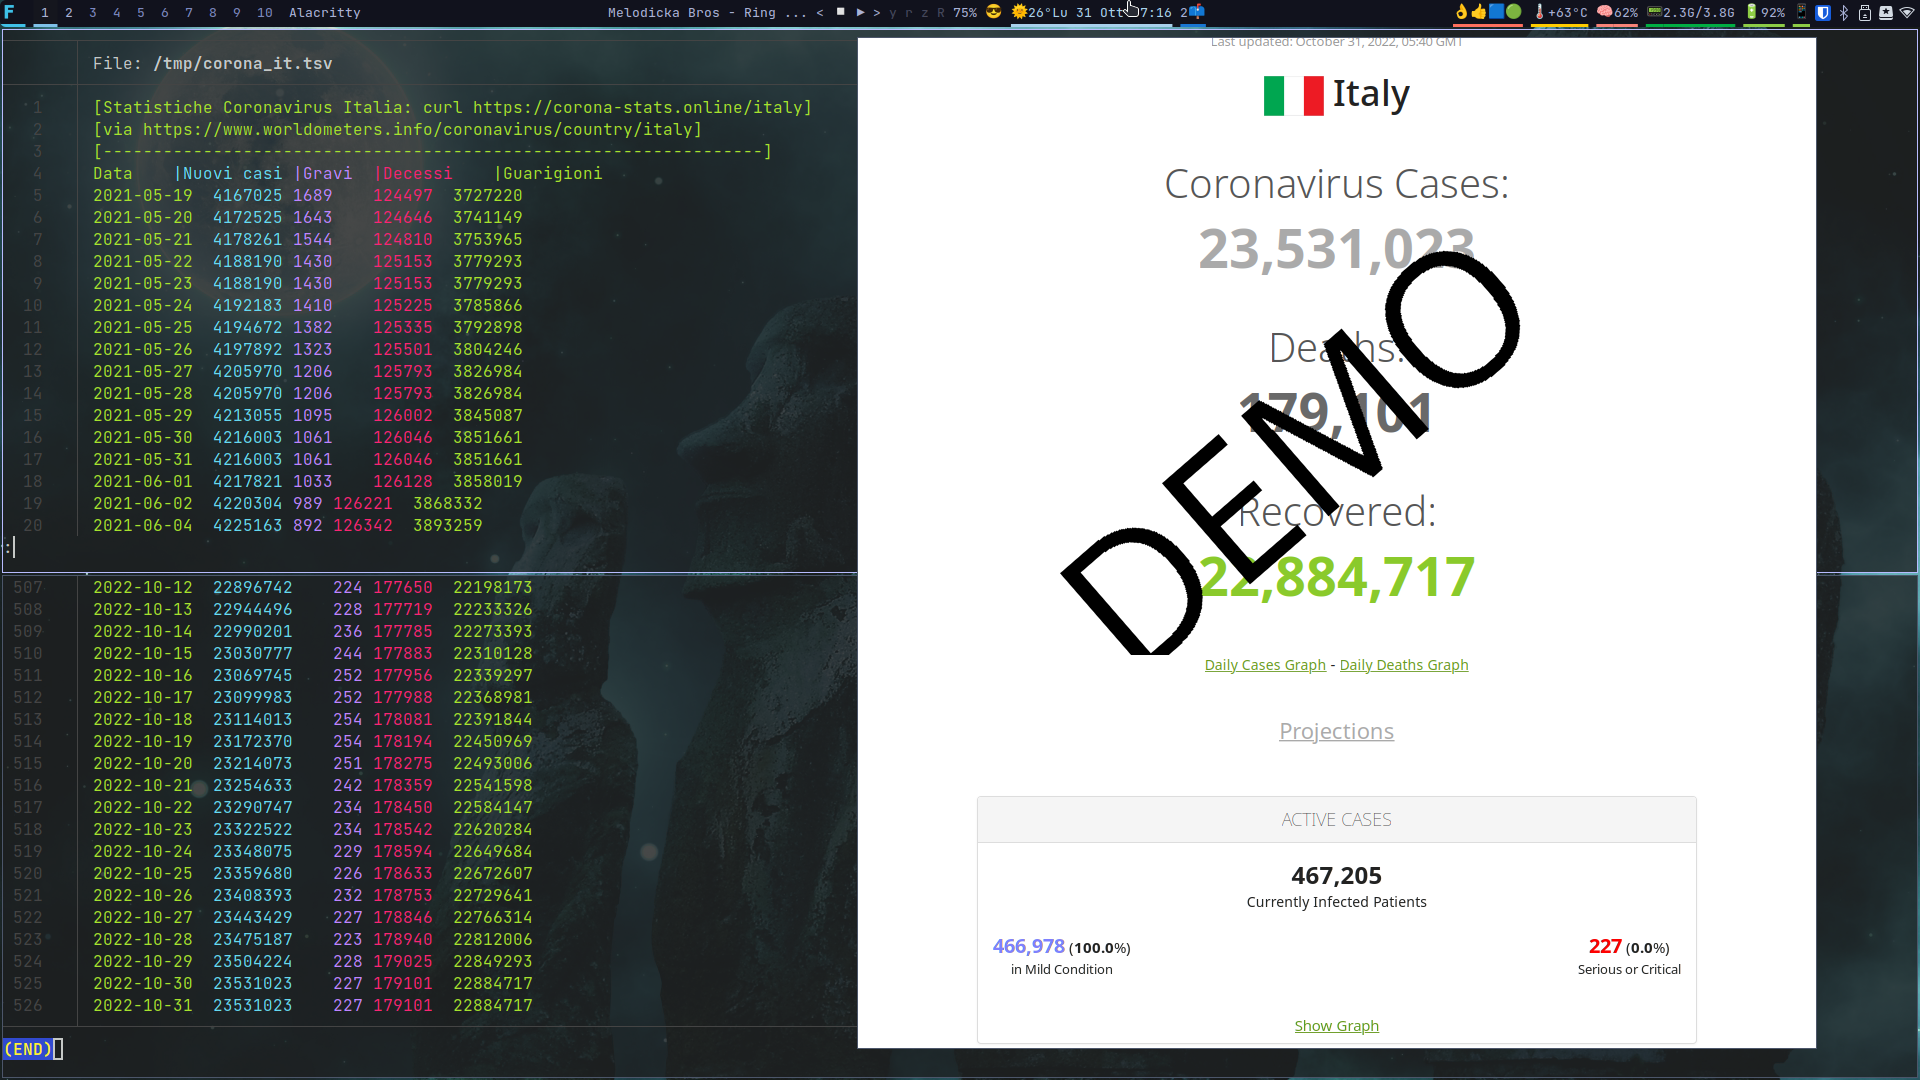Image resolution: width=1920 pixels, height=1080 pixels.
Task: Click the thermometer temperature indicator
Action: [x=1539, y=12]
